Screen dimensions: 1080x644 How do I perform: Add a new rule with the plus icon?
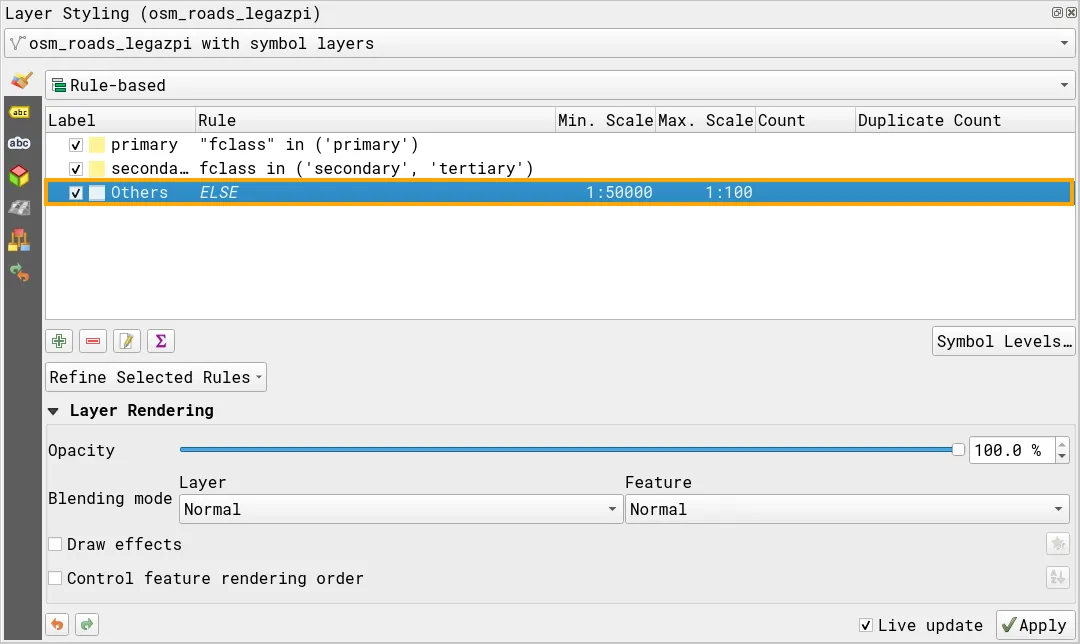(x=59, y=340)
